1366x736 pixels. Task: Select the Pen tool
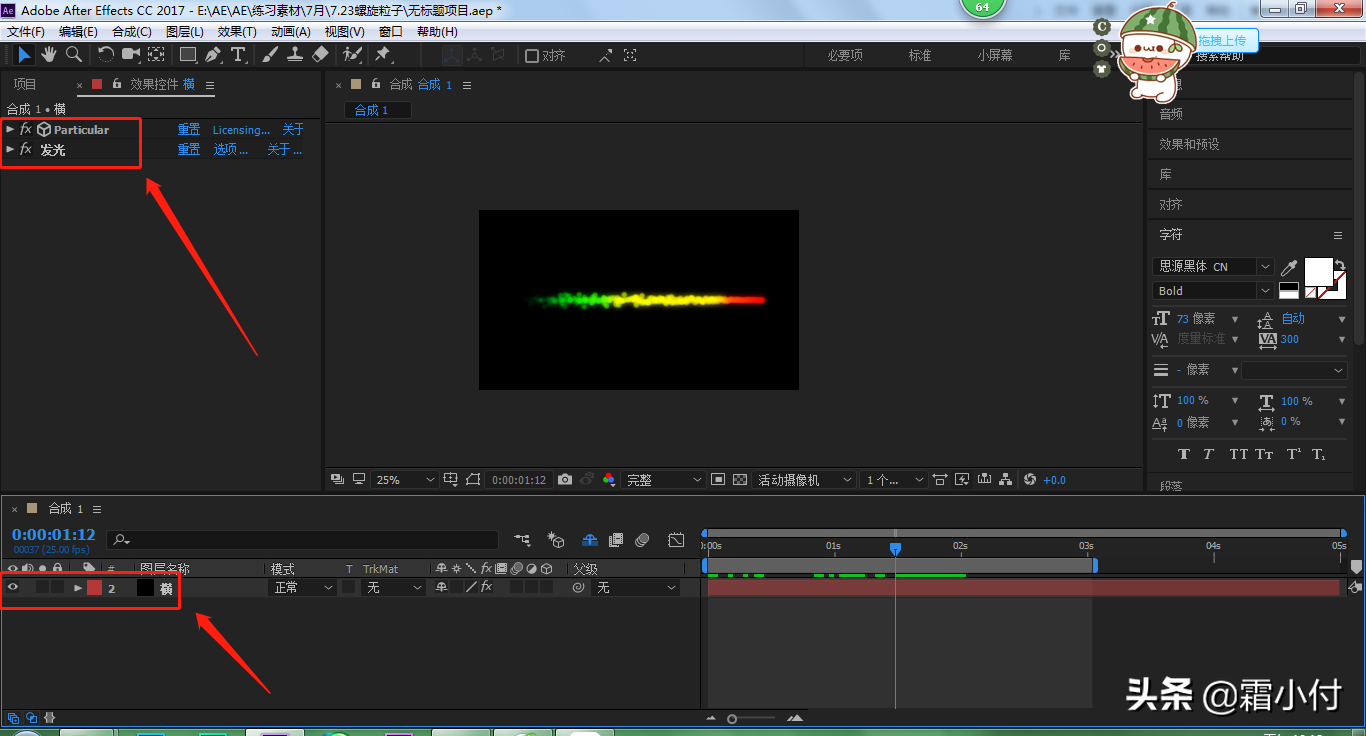pyautogui.click(x=213, y=54)
